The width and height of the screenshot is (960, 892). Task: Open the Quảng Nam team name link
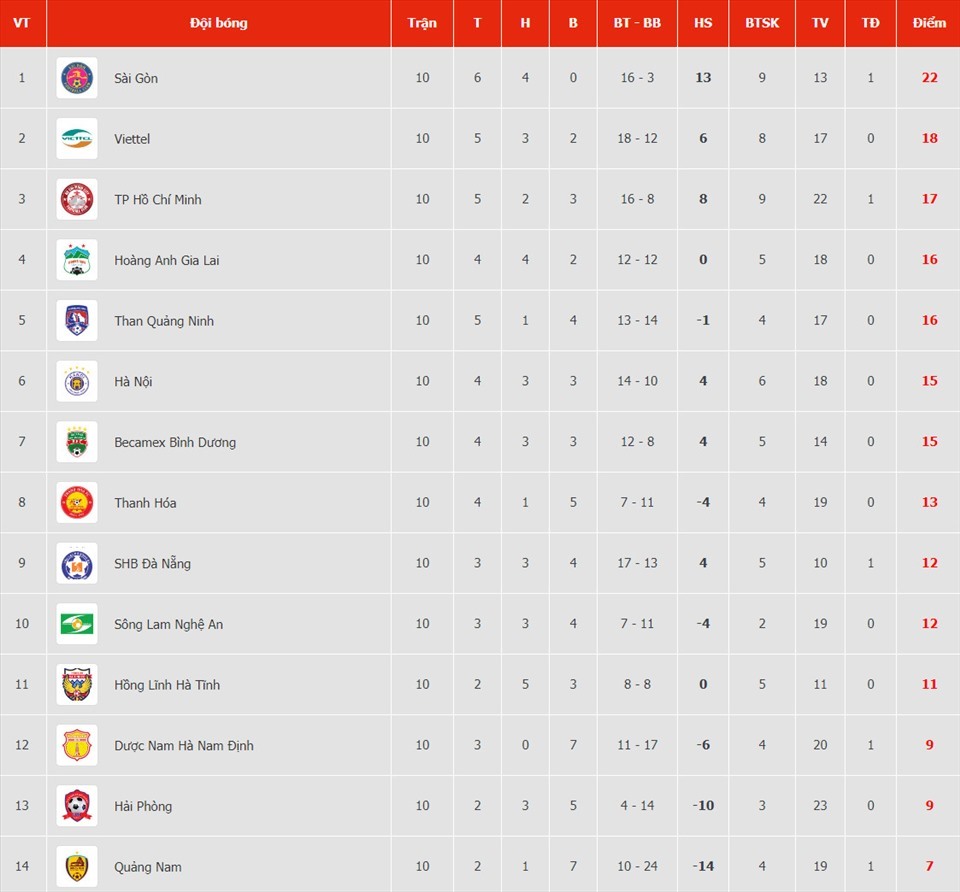[148, 867]
